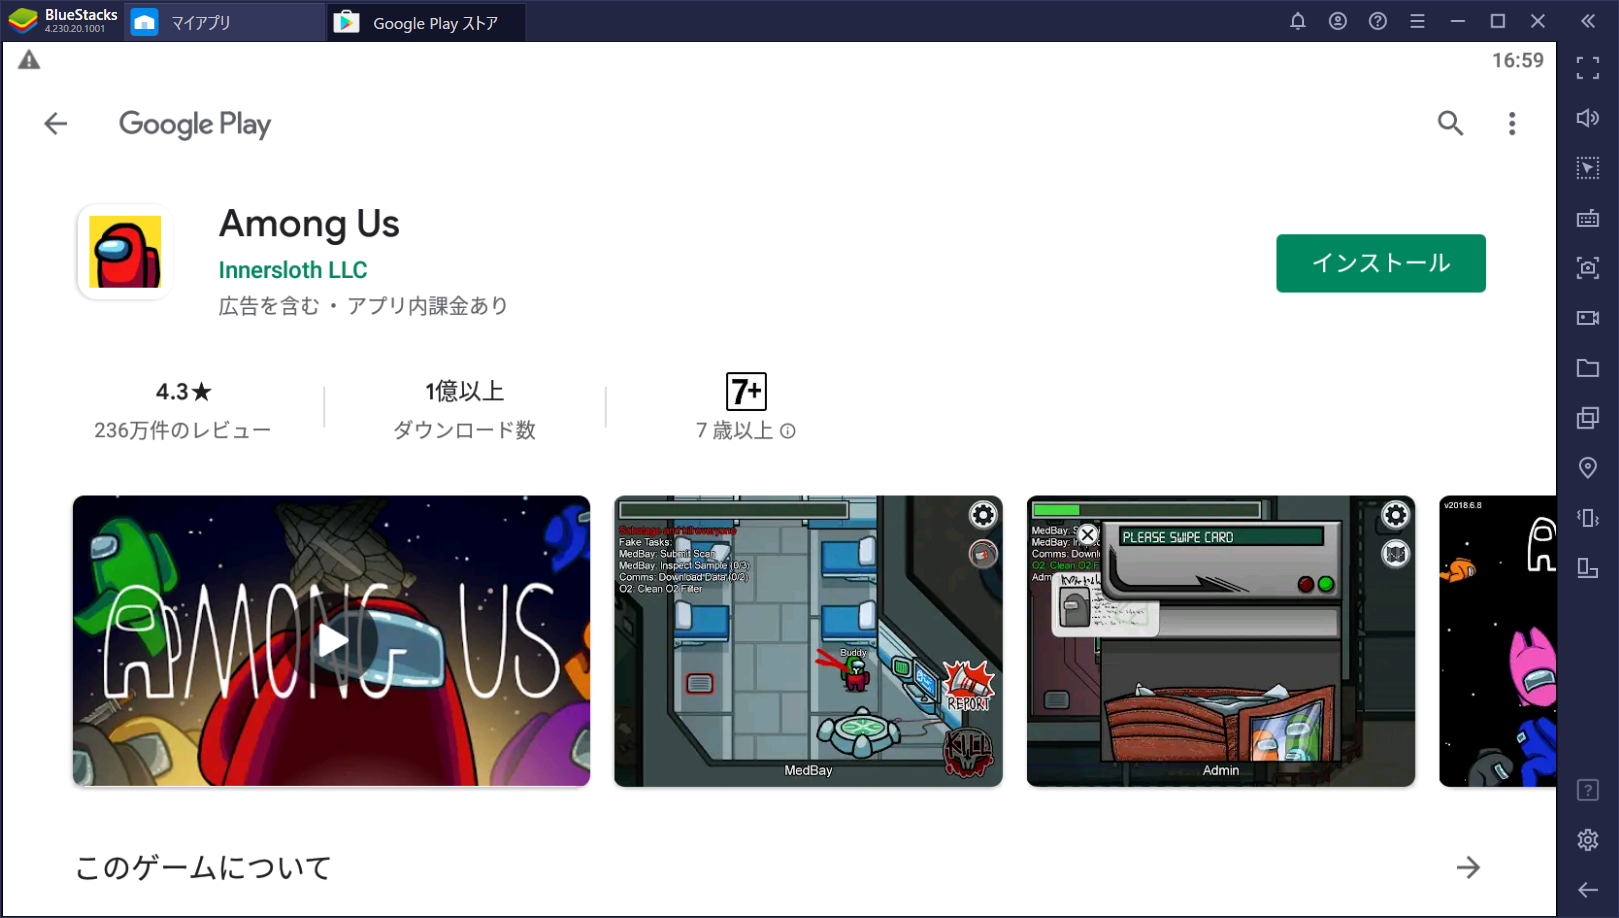The image size is (1619, 918).
Task: Open BlueStacks account profile icon
Action: pos(1338,21)
